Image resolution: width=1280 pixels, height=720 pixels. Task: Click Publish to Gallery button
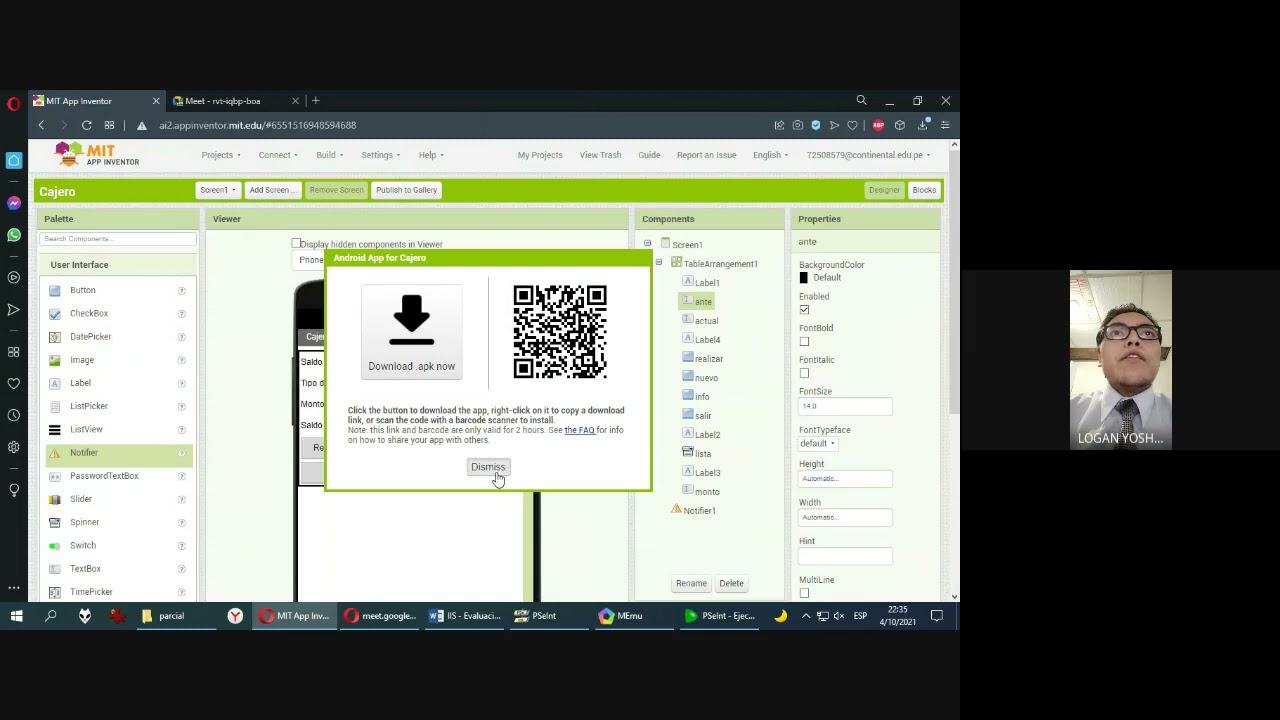point(406,190)
